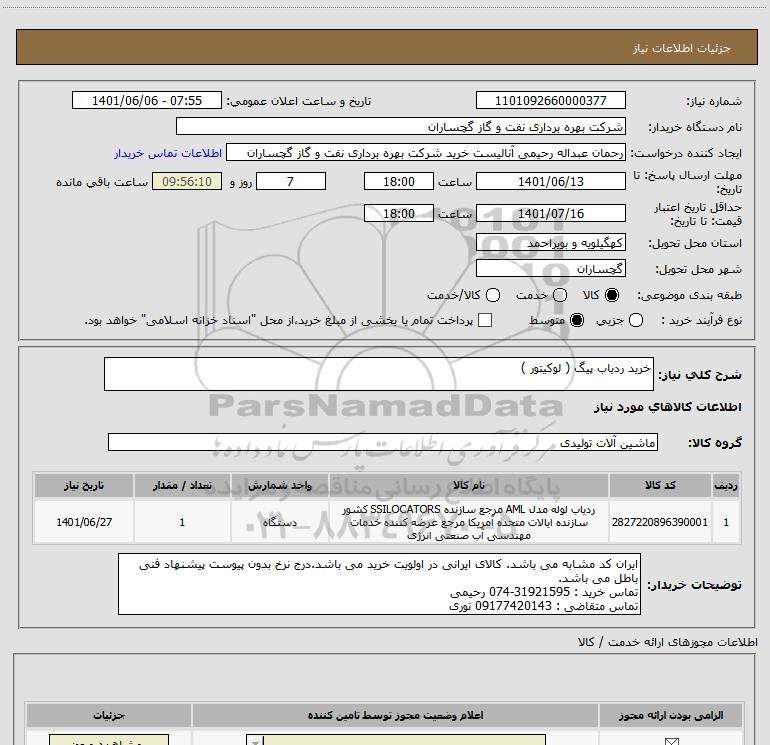Screen dimensions: 770x745
Task: Click the جزئیات اطلاعات نیاز page header
Action: coord(386,47)
